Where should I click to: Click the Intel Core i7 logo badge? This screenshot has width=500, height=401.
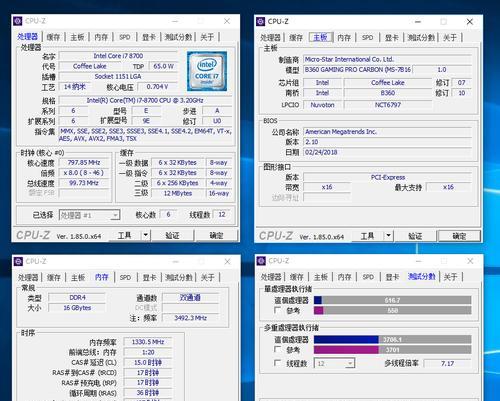207,71
